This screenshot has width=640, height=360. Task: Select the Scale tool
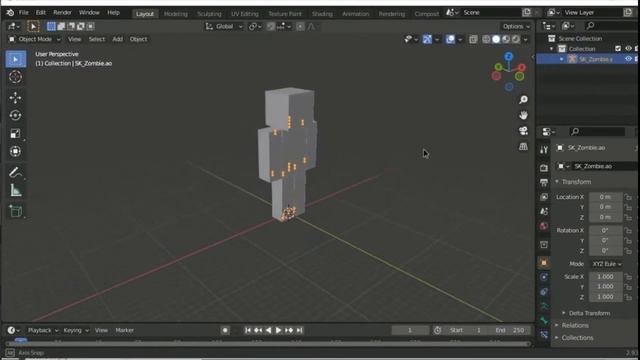point(16,133)
